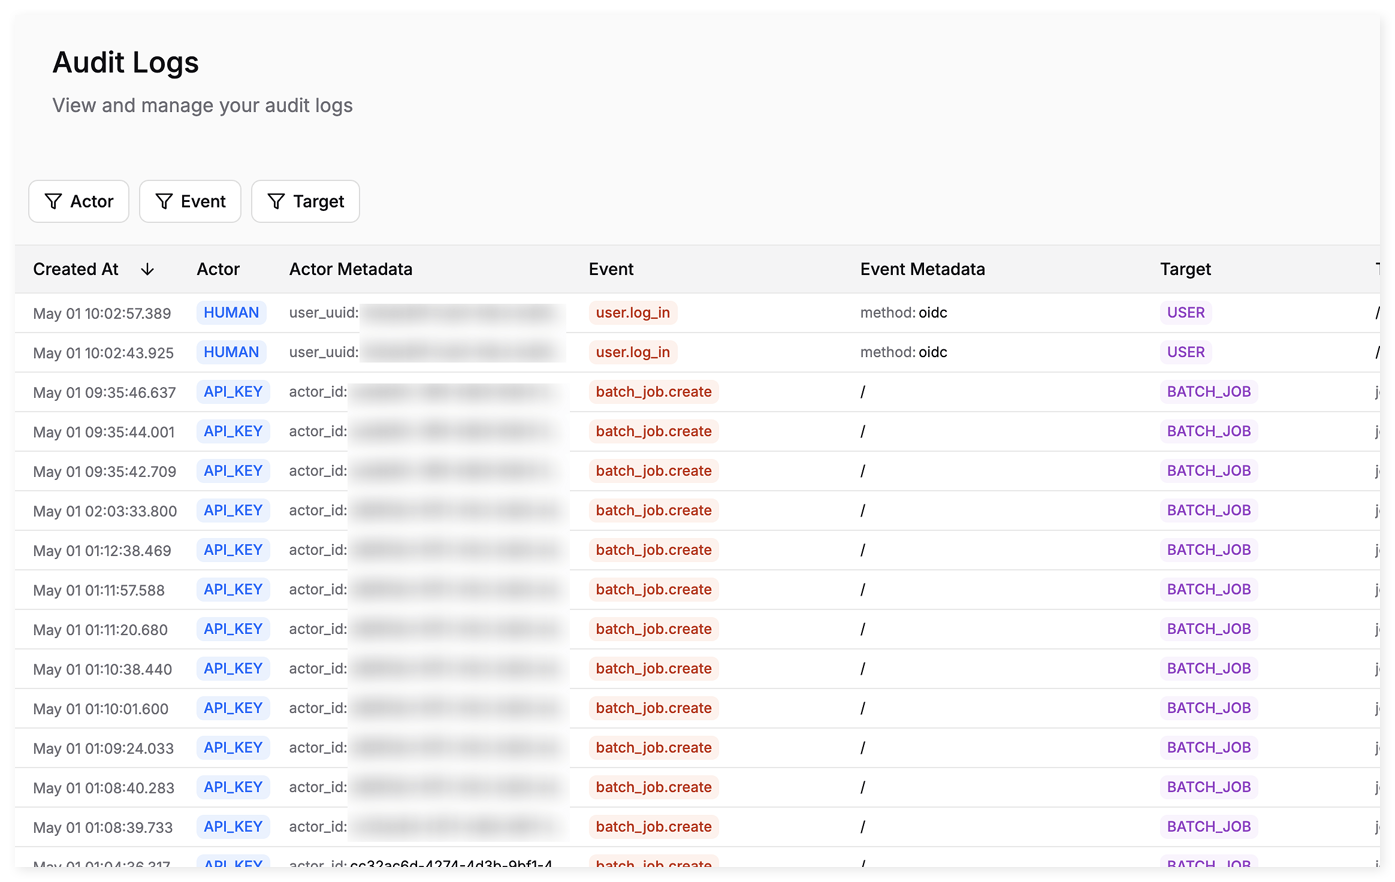This screenshot has width=1395, height=882.
Task: Click BATCH_JOB target in the 09:35:42.709 row
Action: (1209, 471)
